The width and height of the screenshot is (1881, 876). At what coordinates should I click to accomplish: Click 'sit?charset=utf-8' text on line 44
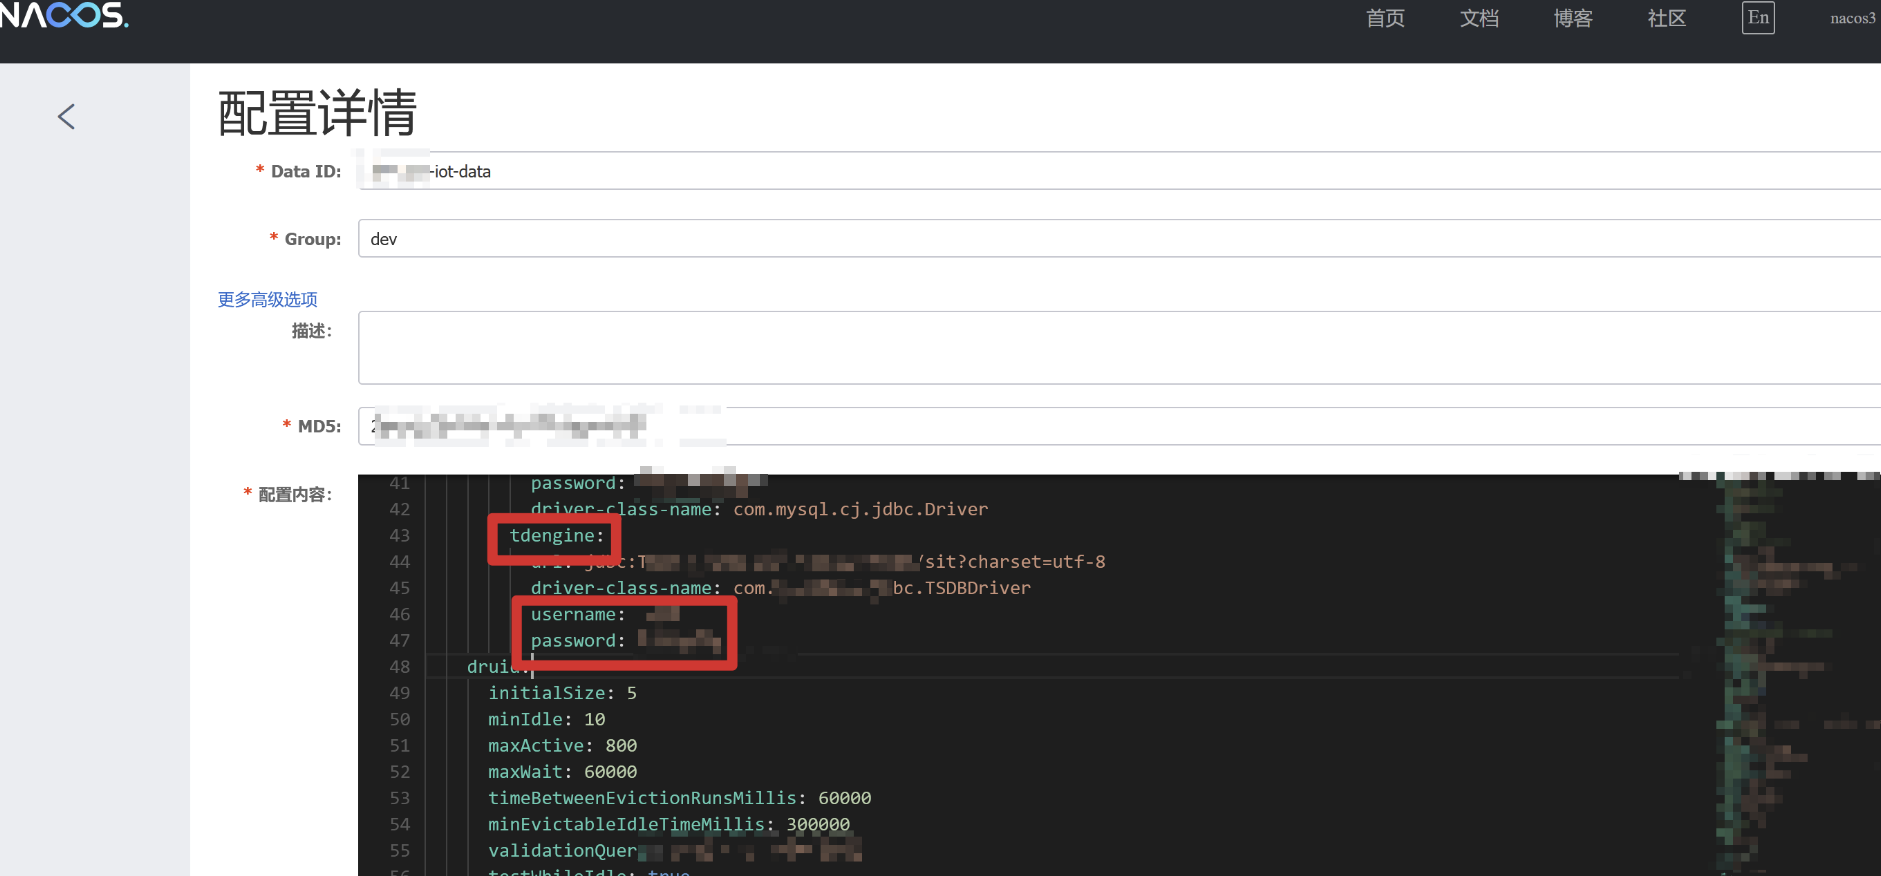tap(1015, 562)
